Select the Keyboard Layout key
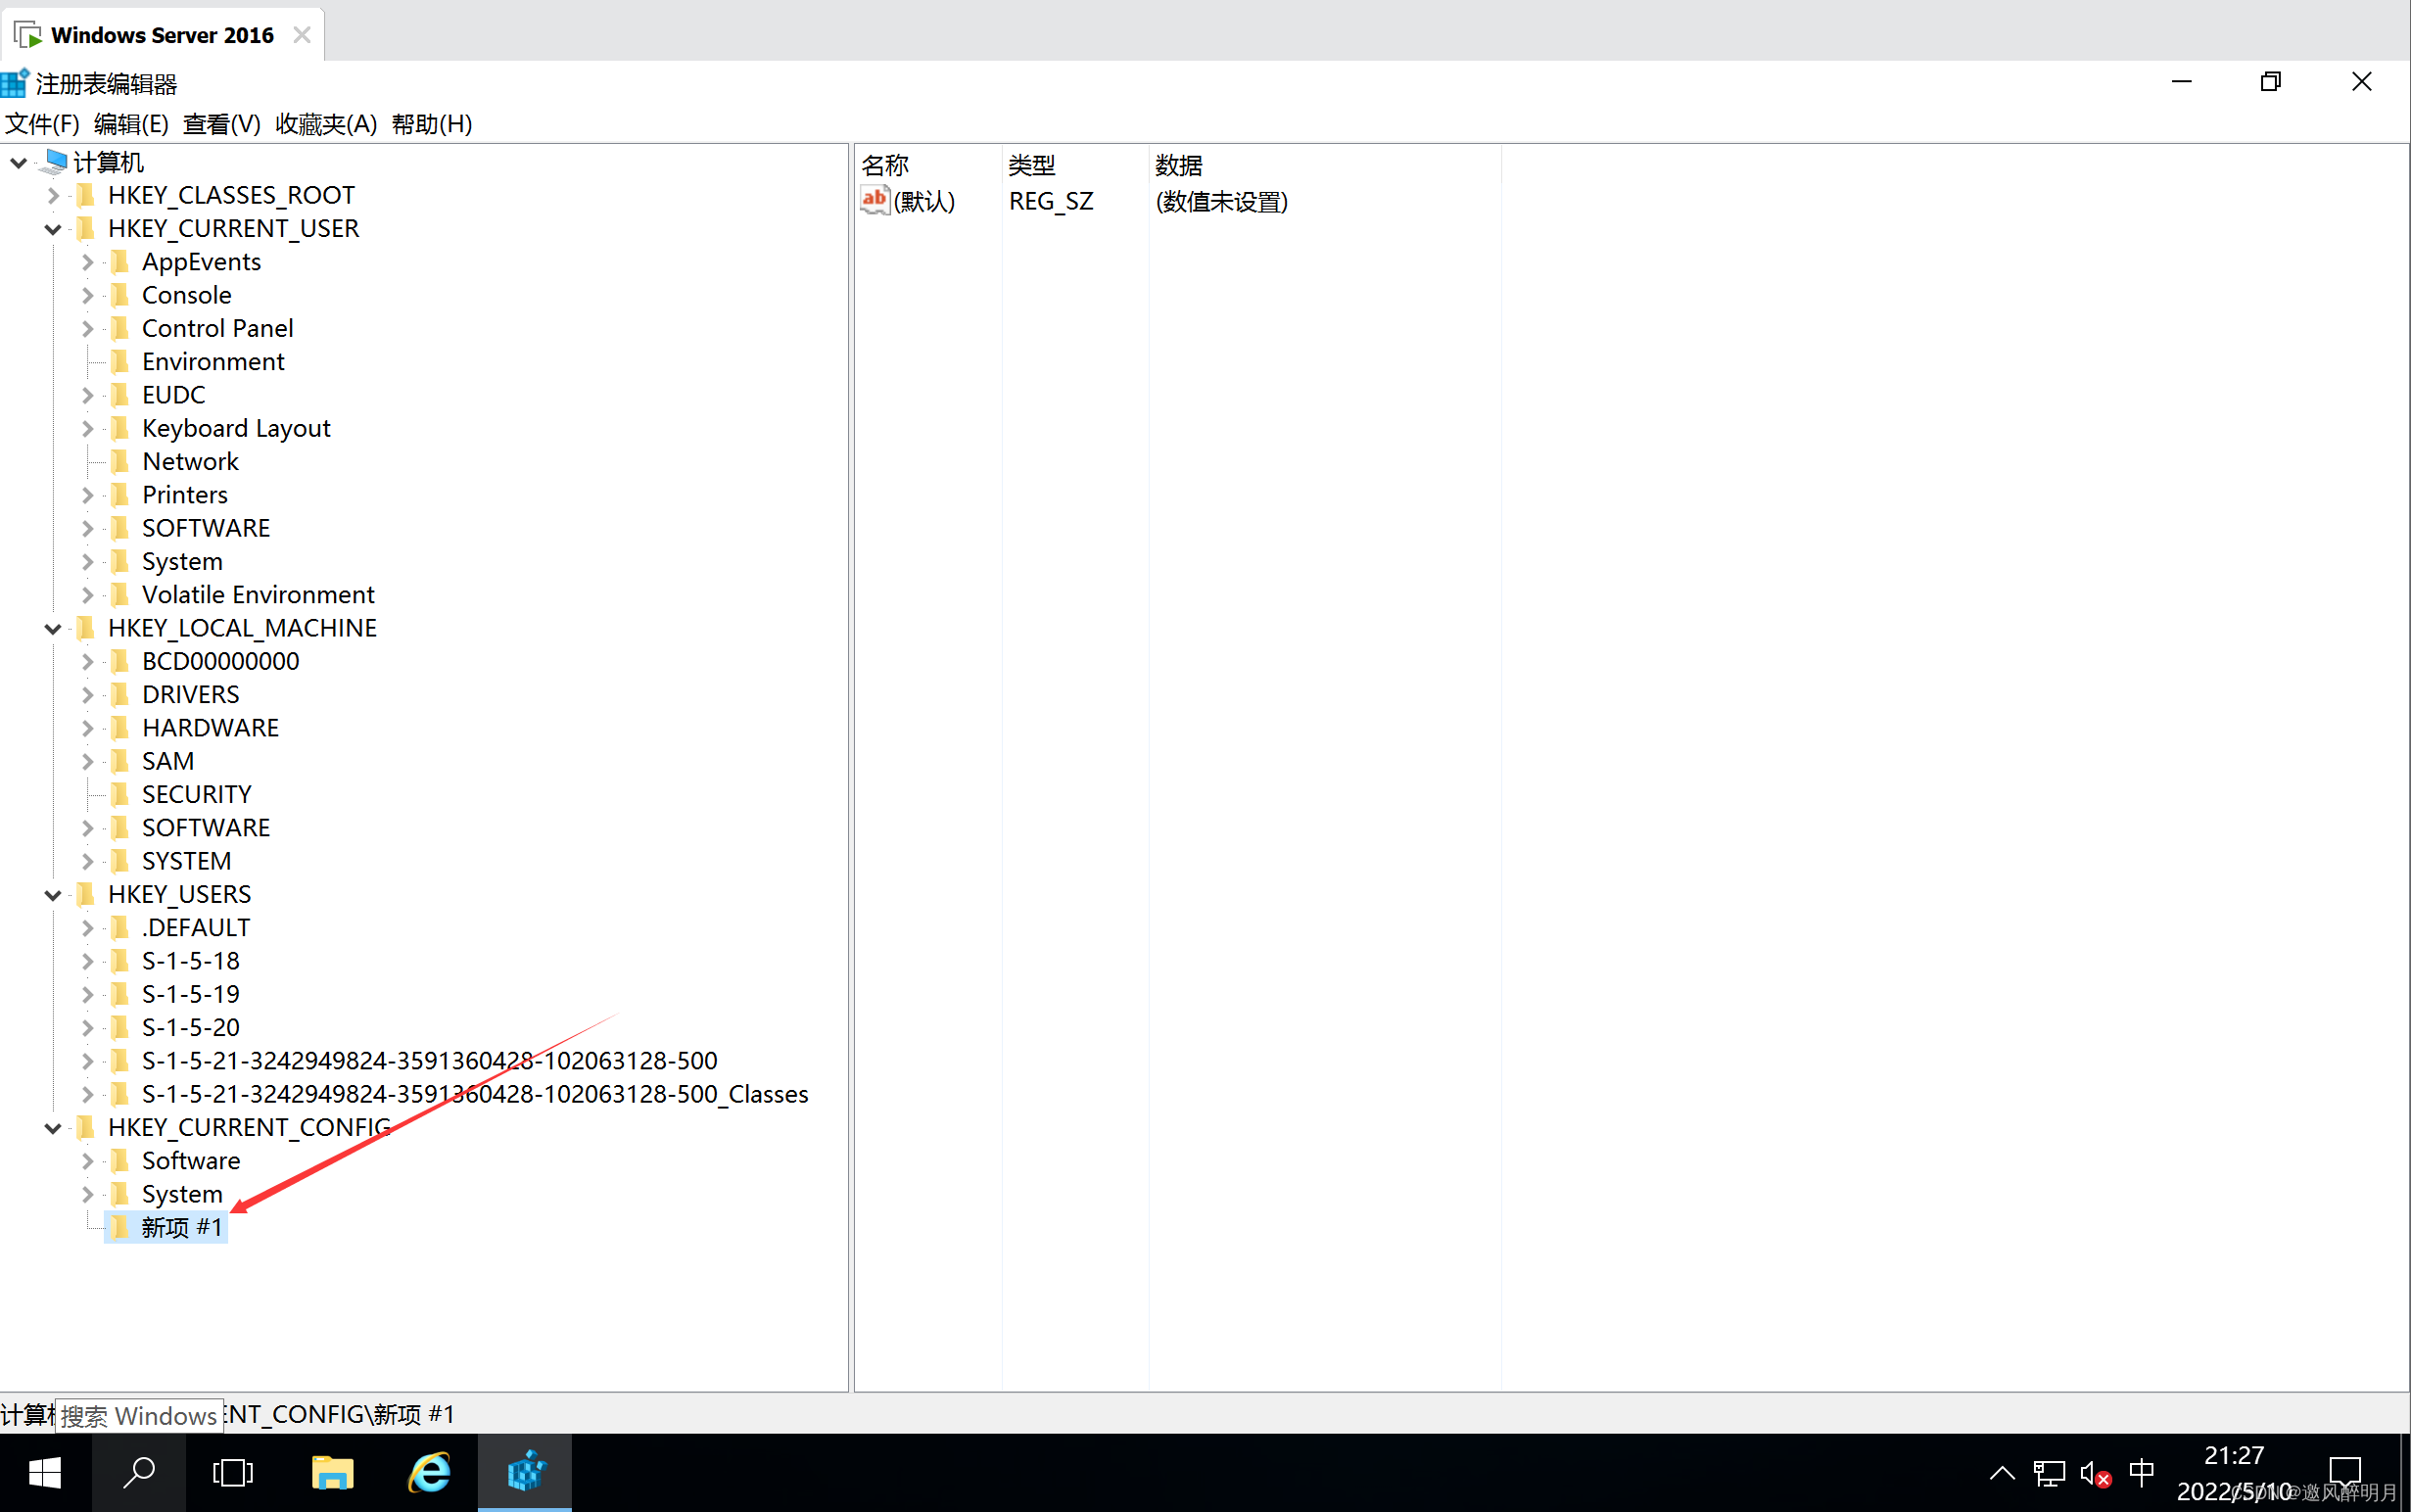This screenshot has height=1512, width=2411. click(236, 428)
